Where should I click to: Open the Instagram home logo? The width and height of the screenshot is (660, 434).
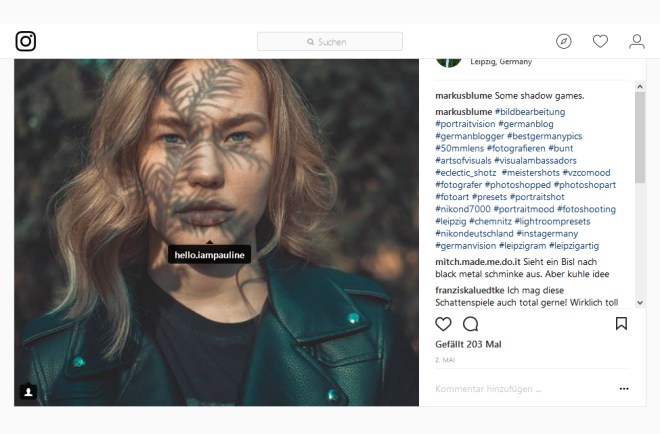point(26,41)
